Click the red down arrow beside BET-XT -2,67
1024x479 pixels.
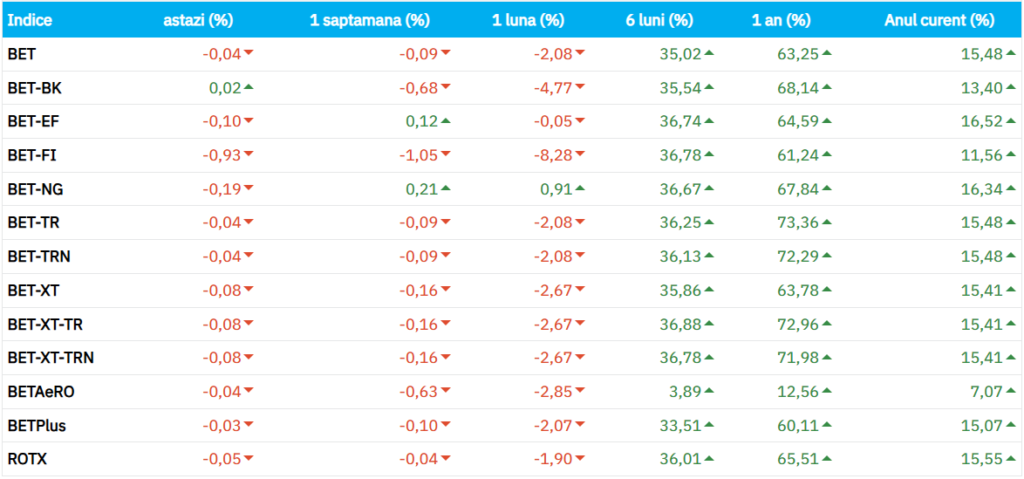point(580,291)
